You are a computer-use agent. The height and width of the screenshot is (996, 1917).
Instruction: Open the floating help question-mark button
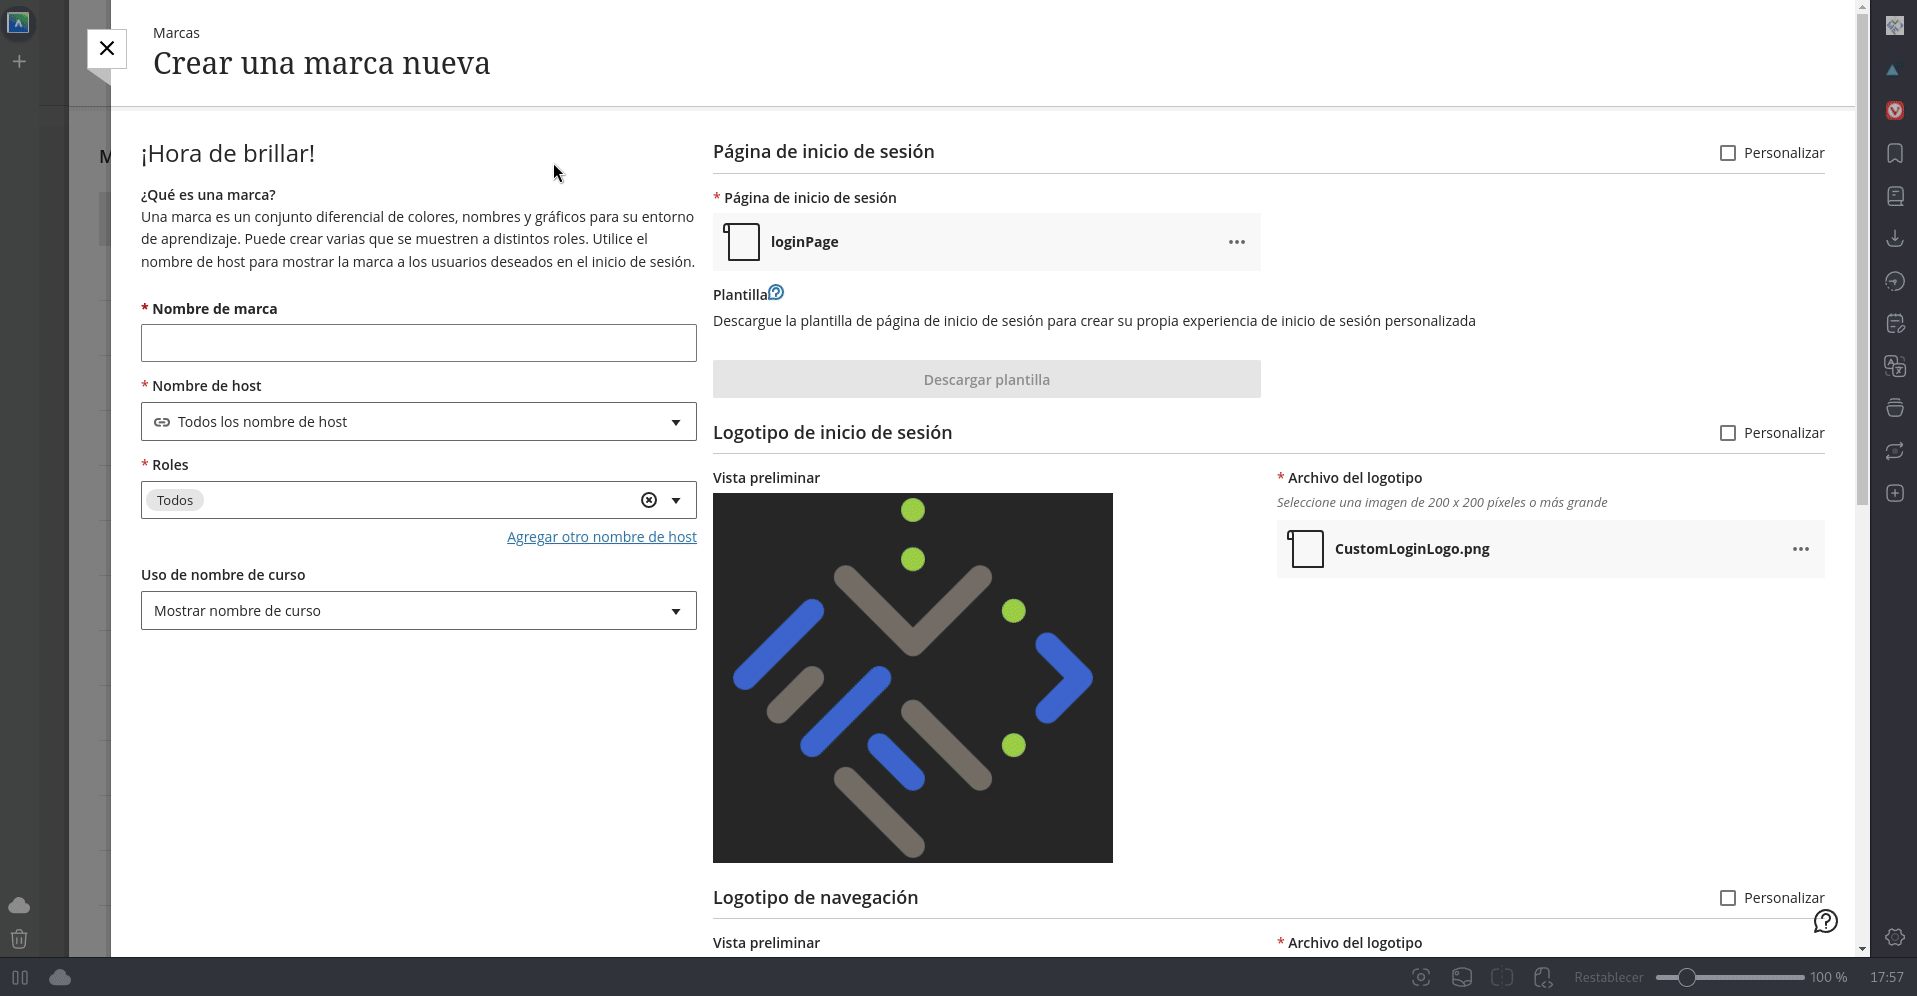tap(1826, 921)
